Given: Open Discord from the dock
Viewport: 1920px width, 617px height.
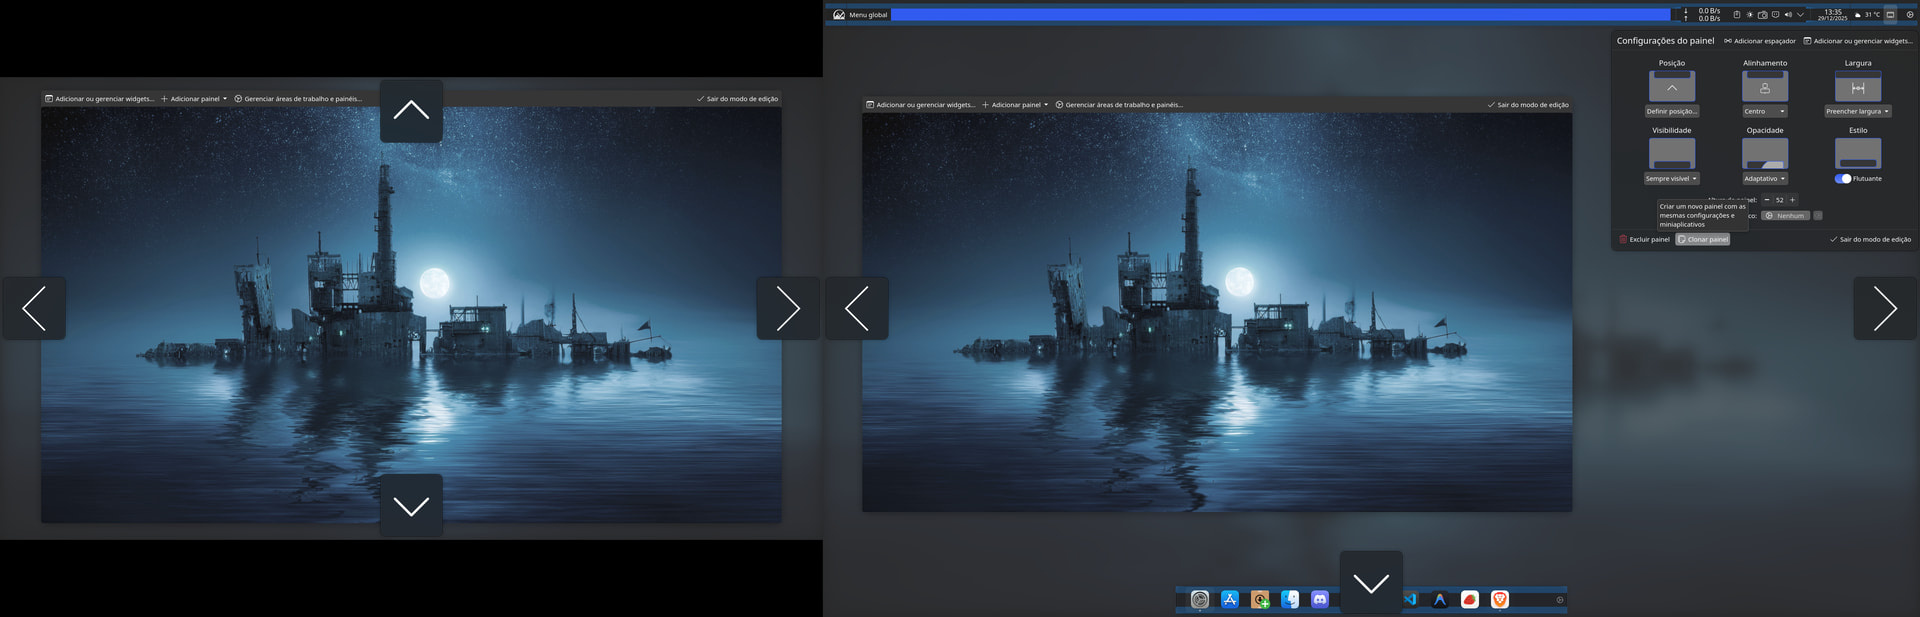Looking at the screenshot, I should (1320, 599).
